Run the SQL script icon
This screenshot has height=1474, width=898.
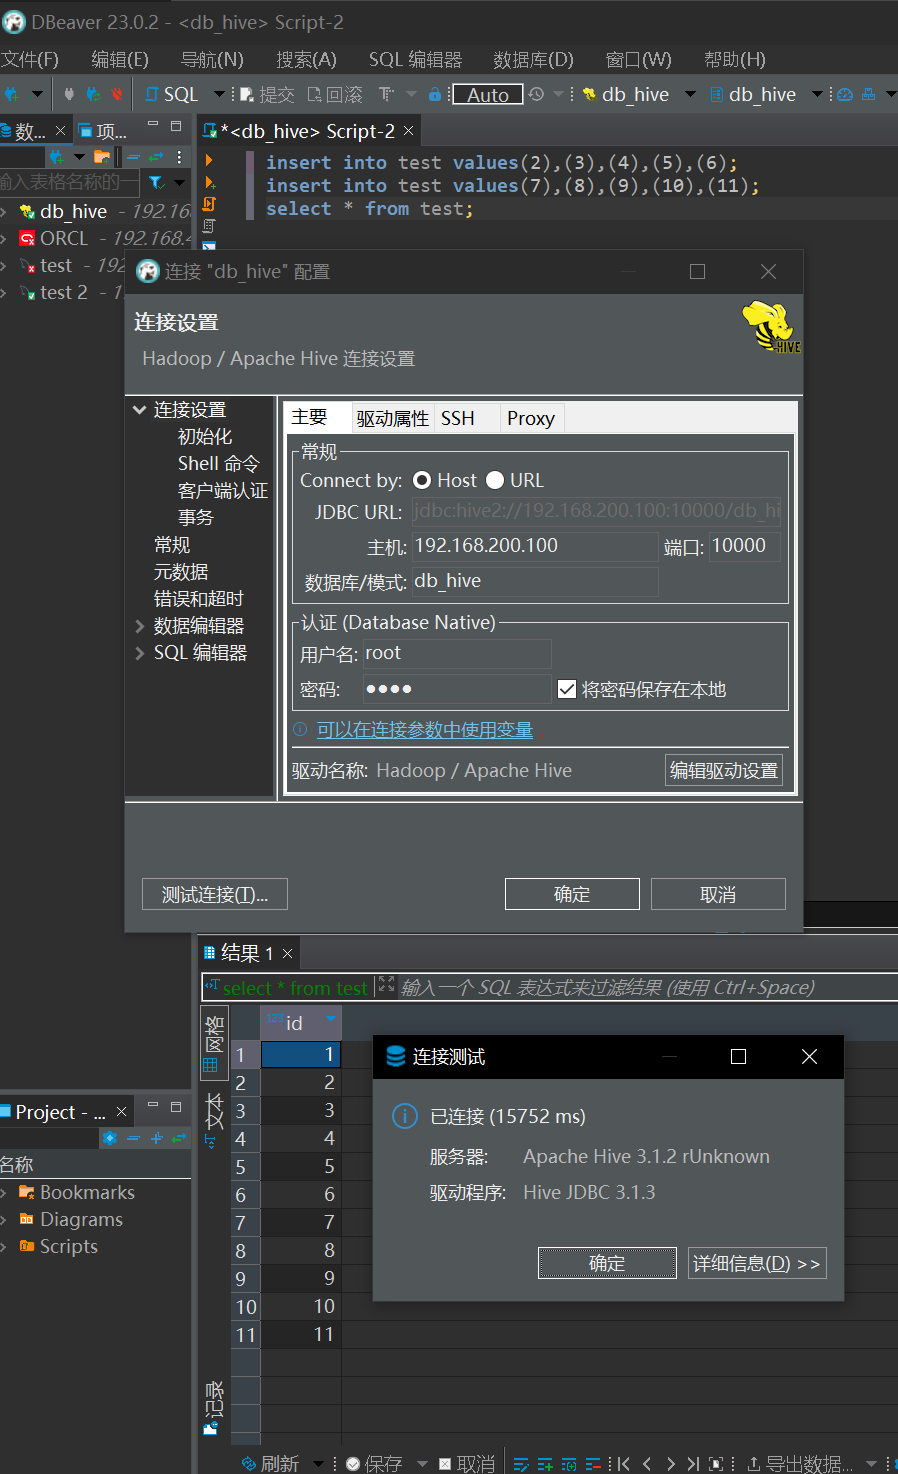click(x=209, y=204)
